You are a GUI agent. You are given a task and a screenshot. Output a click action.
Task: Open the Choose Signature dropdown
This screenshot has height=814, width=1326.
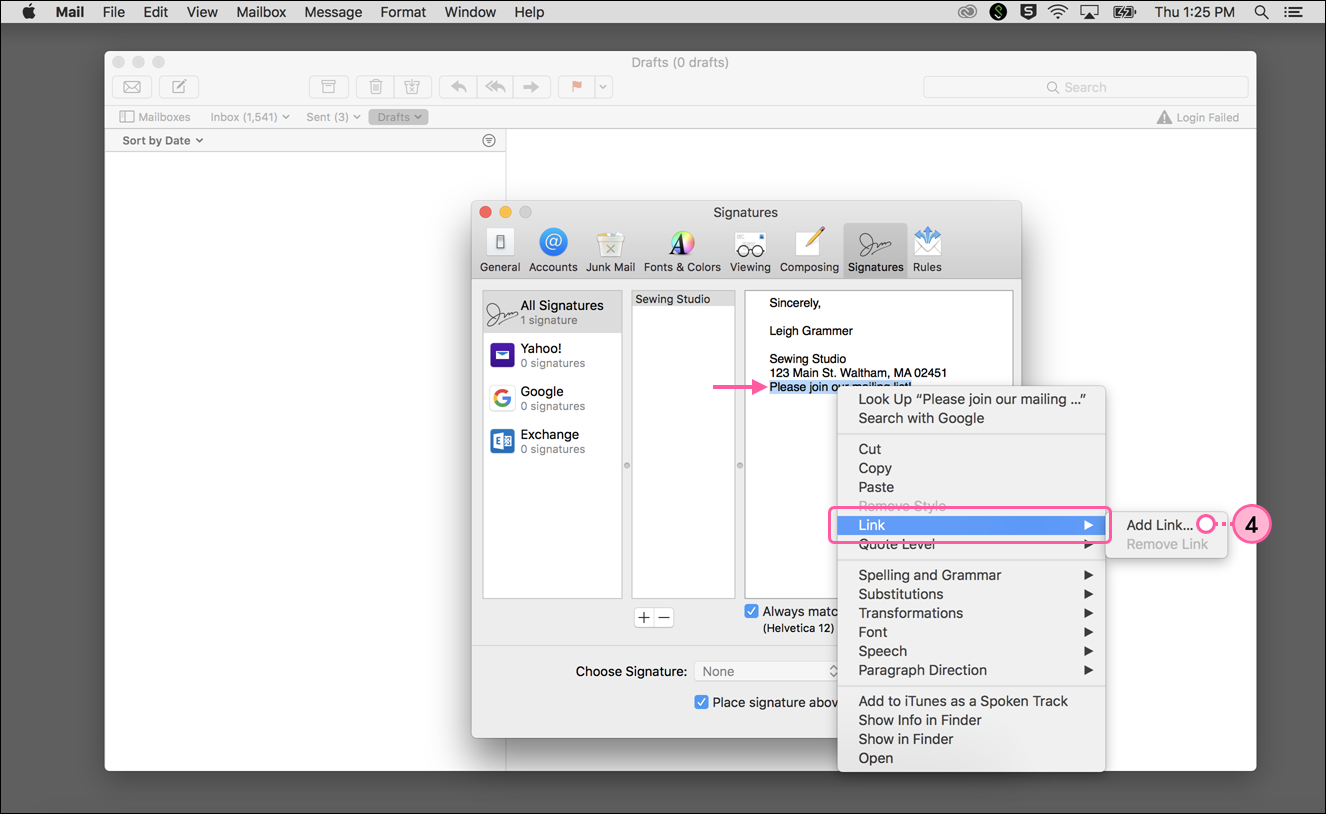tap(768, 671)
